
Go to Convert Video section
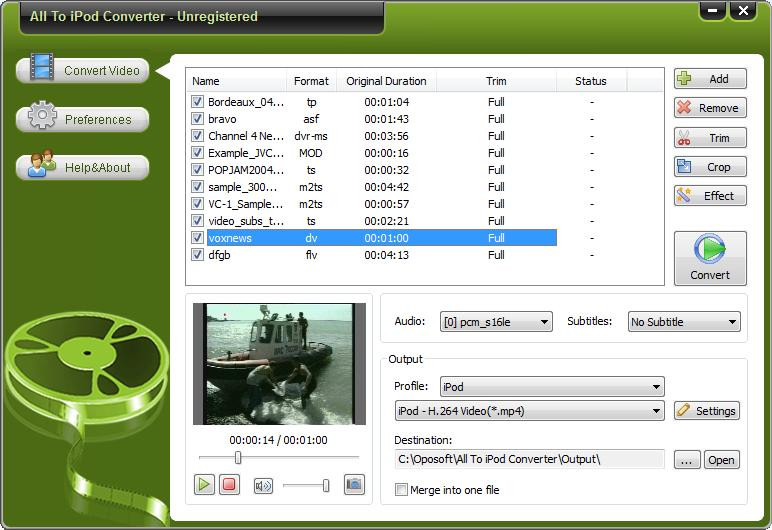point(83,70)
